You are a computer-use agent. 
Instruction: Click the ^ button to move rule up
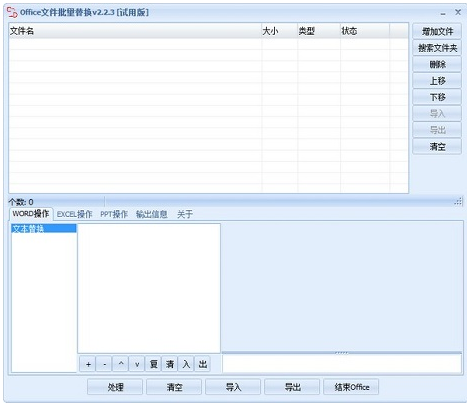[121, 364]
